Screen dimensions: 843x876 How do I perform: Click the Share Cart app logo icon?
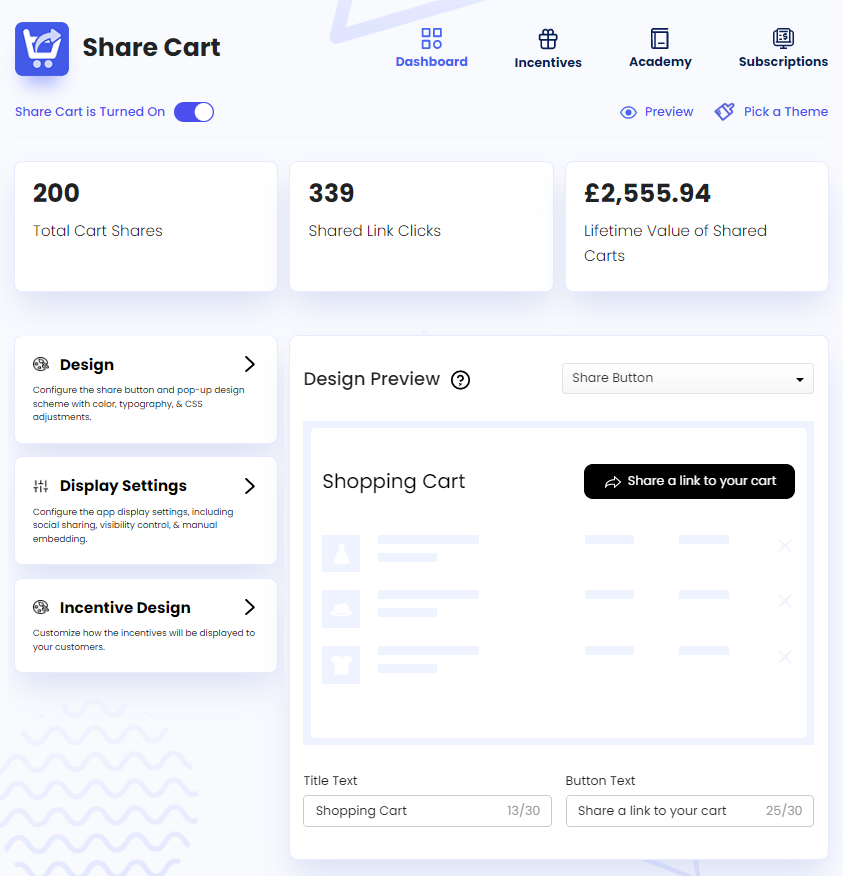41,48
